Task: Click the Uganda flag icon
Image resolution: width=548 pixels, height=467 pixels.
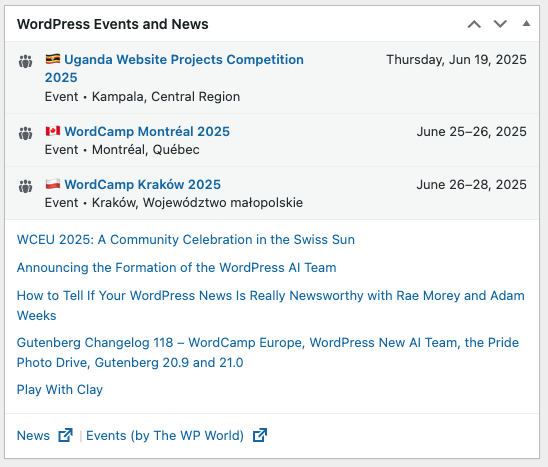Action: [x=53, y=59]
